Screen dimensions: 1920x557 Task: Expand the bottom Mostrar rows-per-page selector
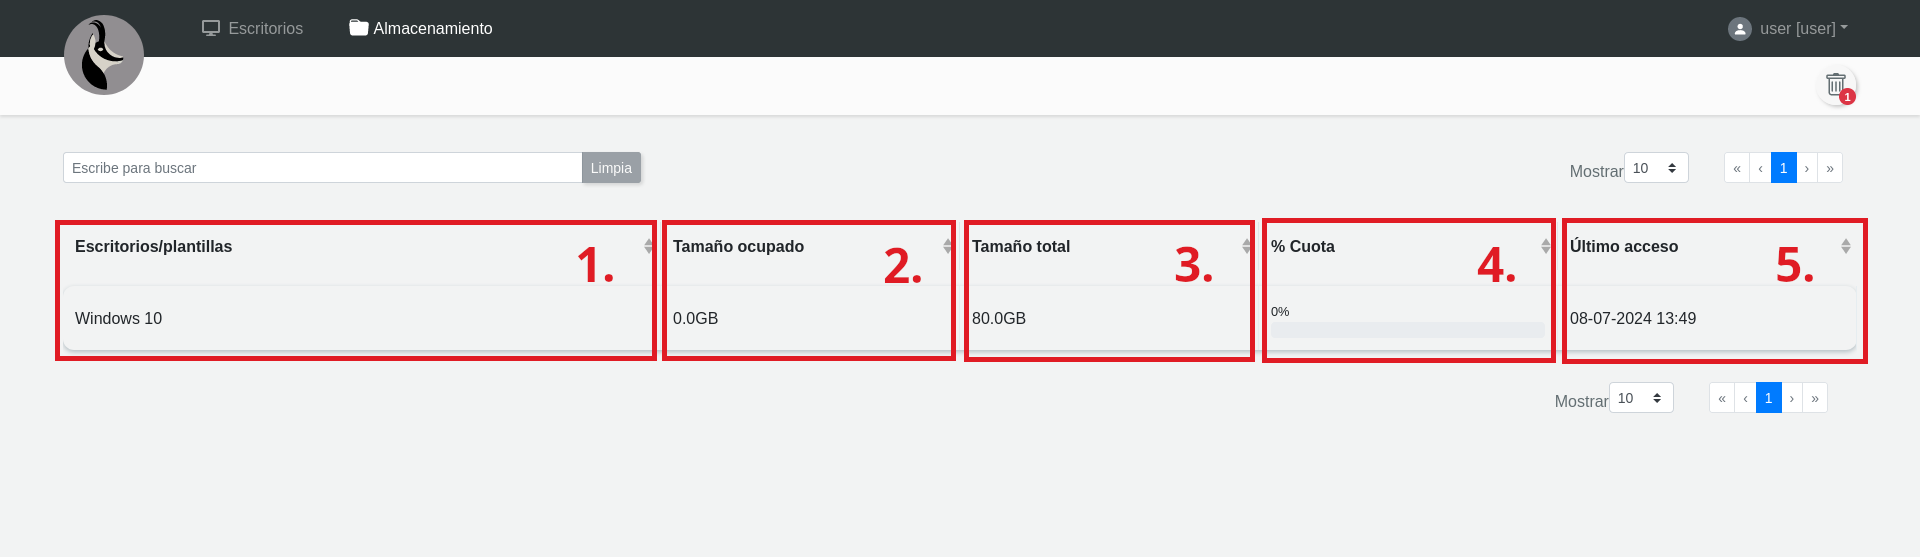[x=1640, y=398]
